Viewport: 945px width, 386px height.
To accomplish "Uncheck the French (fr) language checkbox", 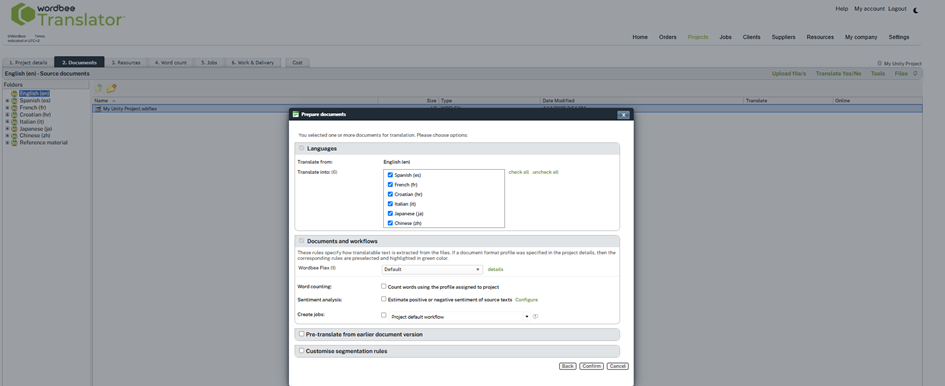I will (391, 185).
